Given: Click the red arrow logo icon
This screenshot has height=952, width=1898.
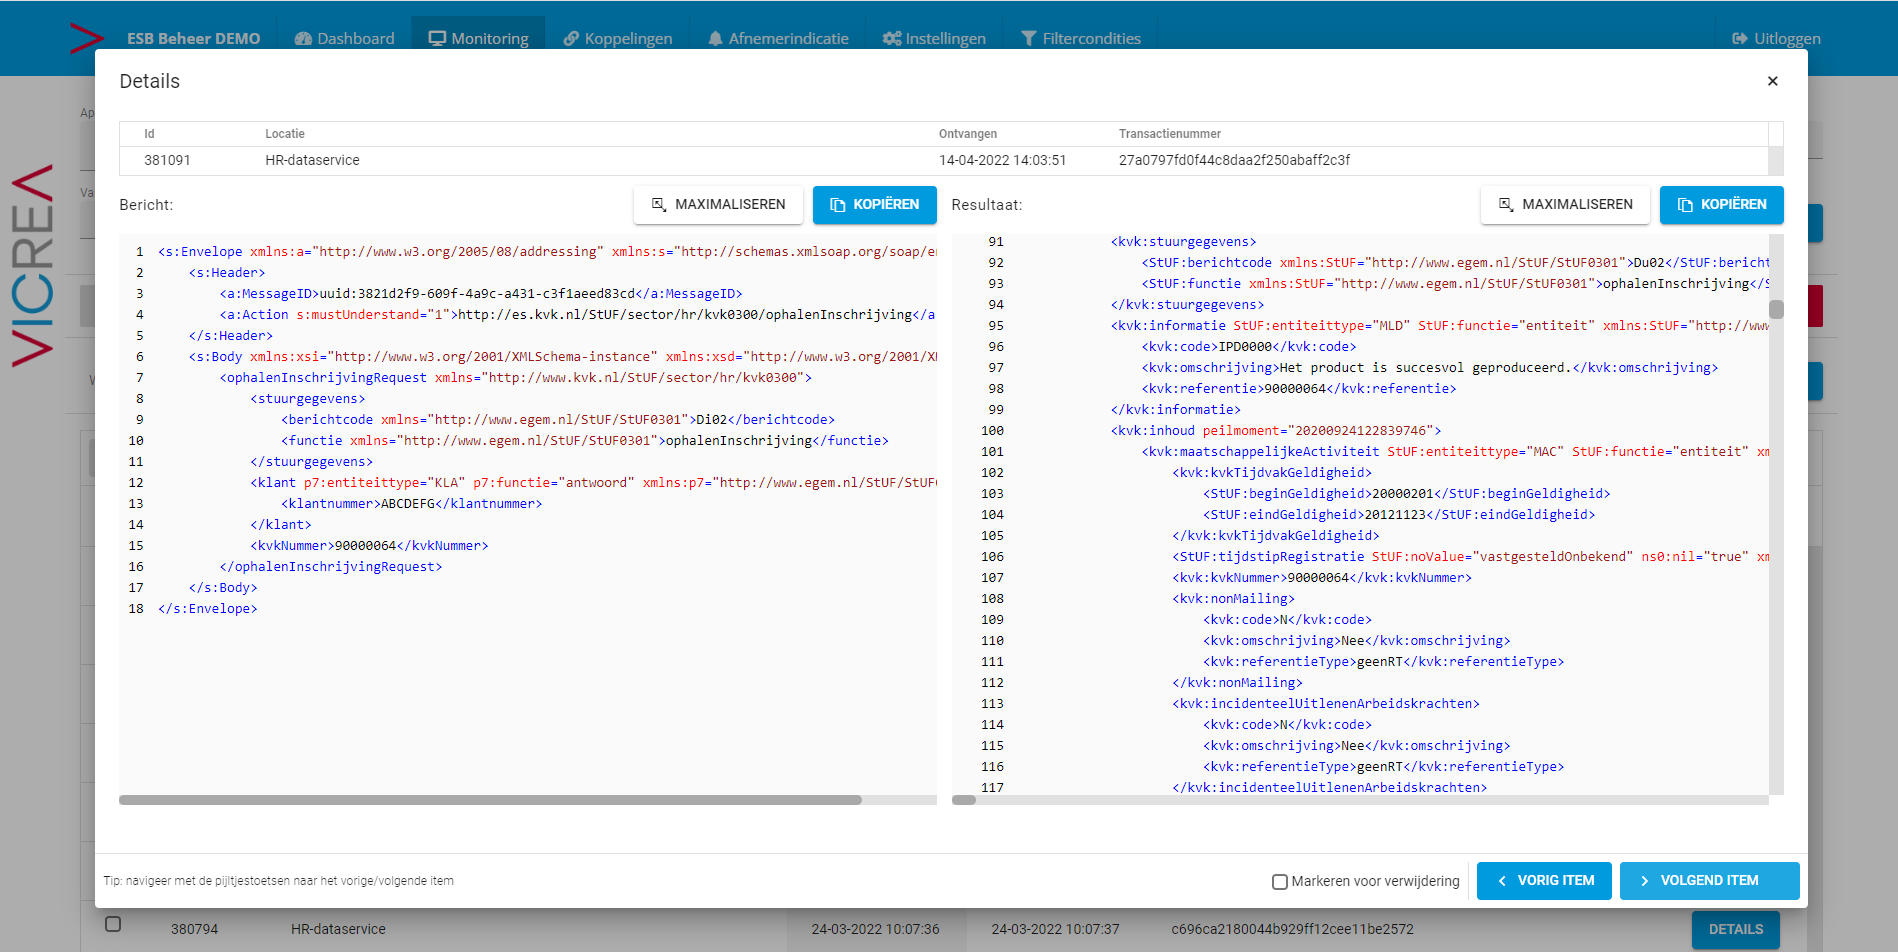Looking at the screenshot, I should click(86, 38).
